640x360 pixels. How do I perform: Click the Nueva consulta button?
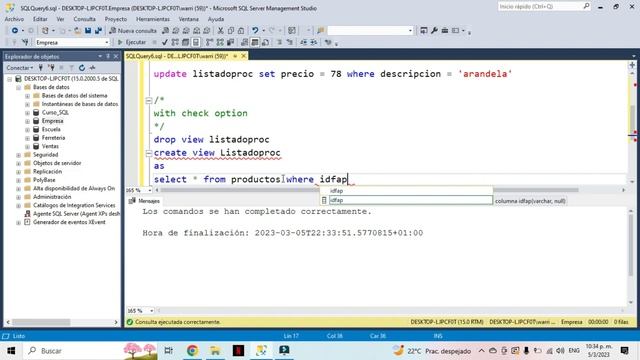tap(133, 31)
